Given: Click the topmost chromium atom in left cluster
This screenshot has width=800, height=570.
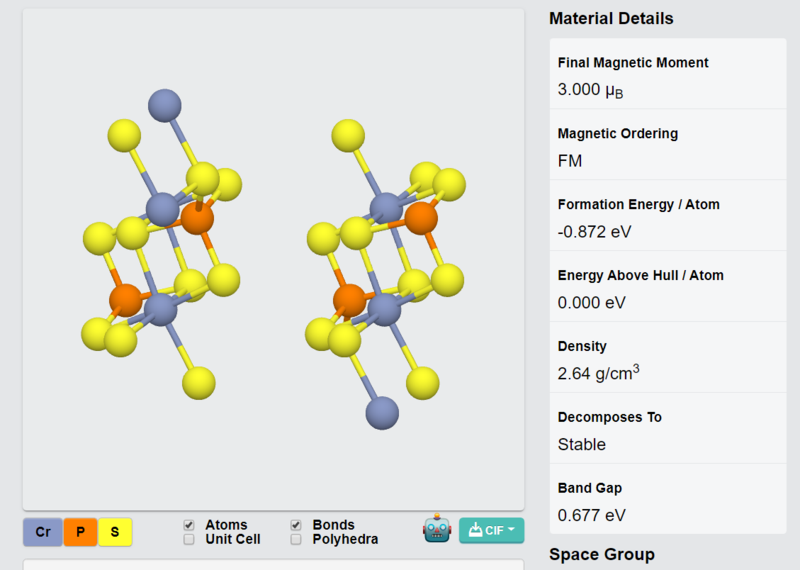Looking at the screenshot, I should pyautogui.click(x=164, y=106).
